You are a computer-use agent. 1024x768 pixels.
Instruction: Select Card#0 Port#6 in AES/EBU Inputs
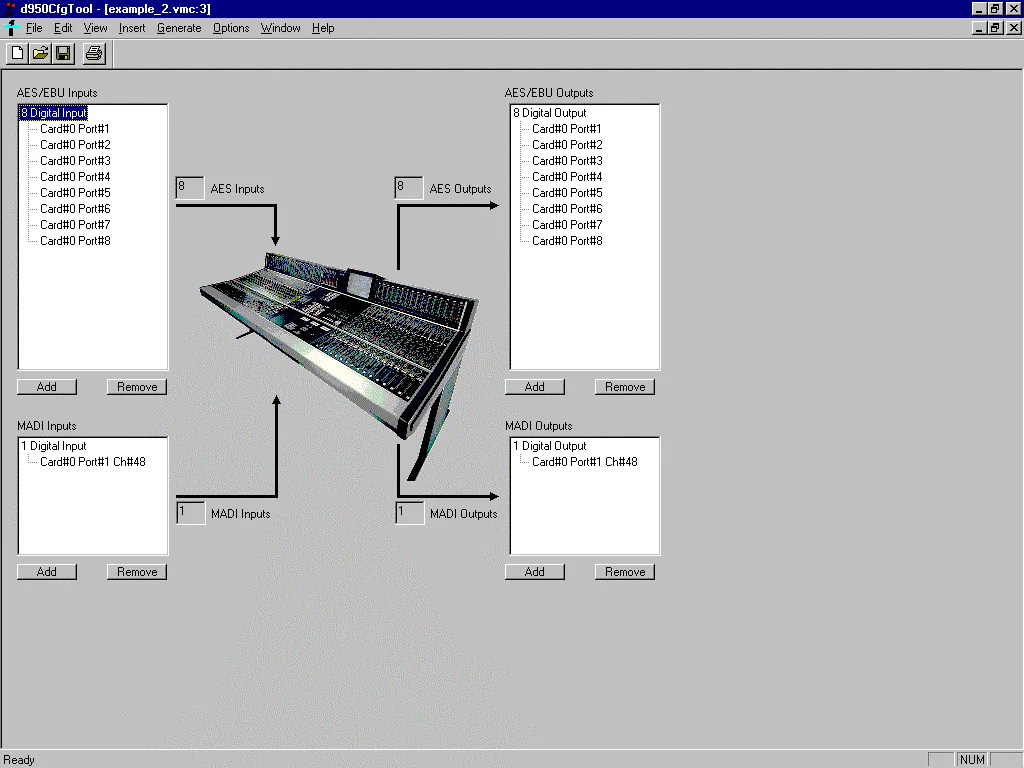pyautogui.click(x=75, y=208)
